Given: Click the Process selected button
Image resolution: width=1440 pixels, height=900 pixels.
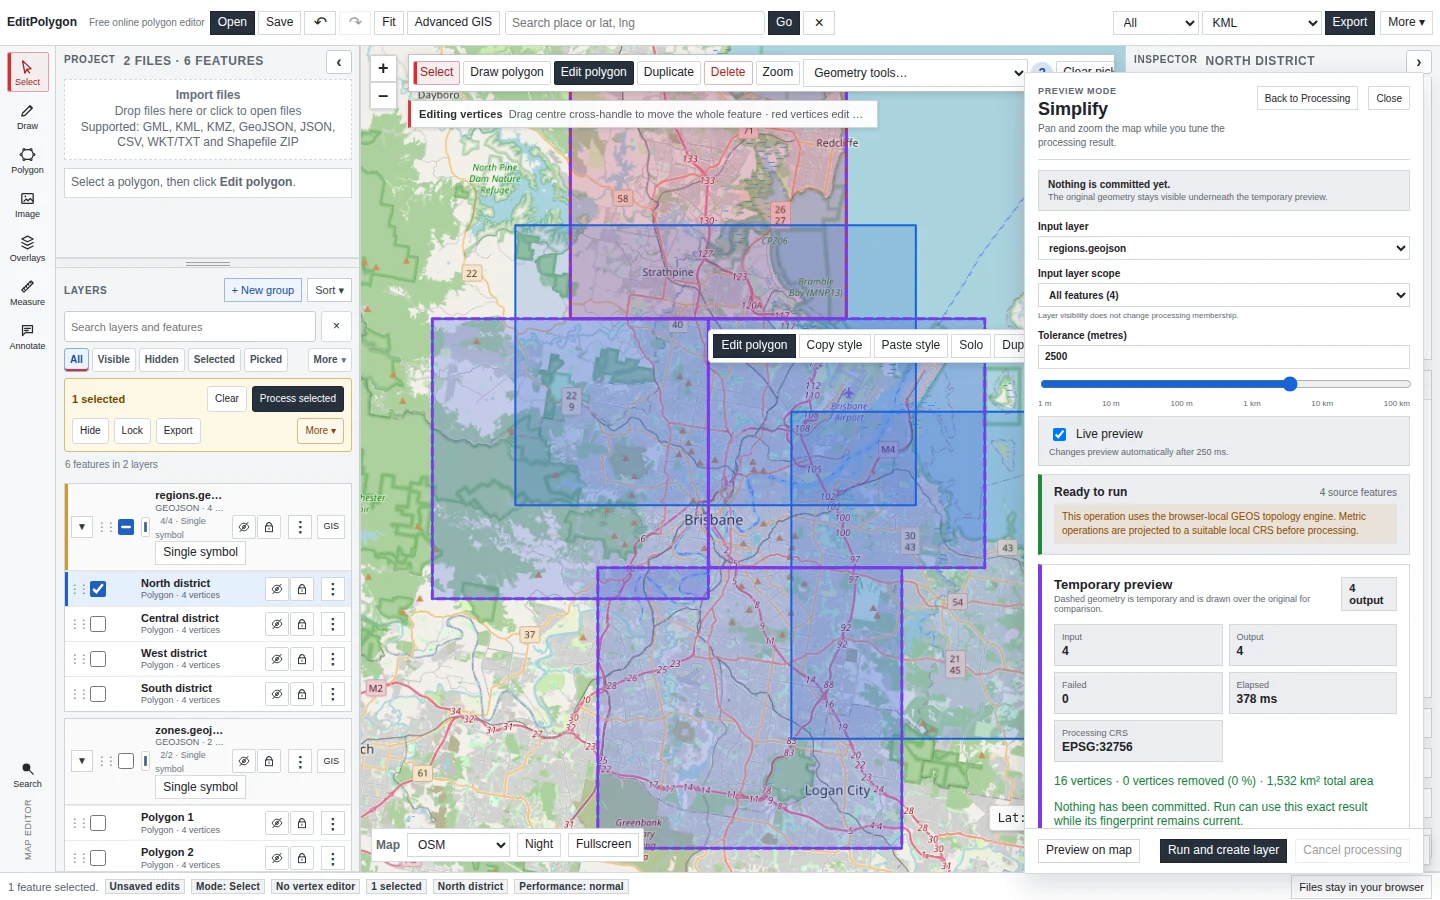Looking at the screenshot, I should click(298, 399).
